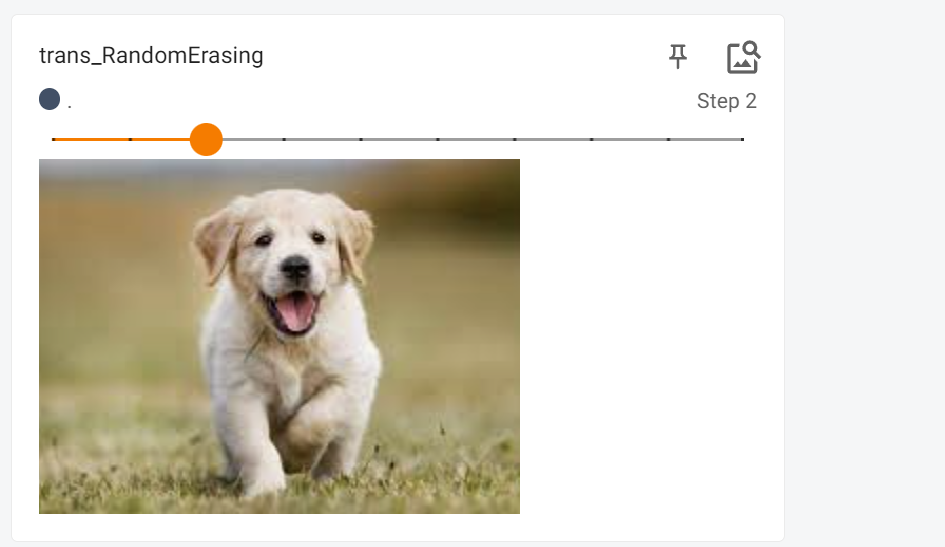945x547 pixels.
Task: Click the "Step 2" label
Action: tap(726, 101)
